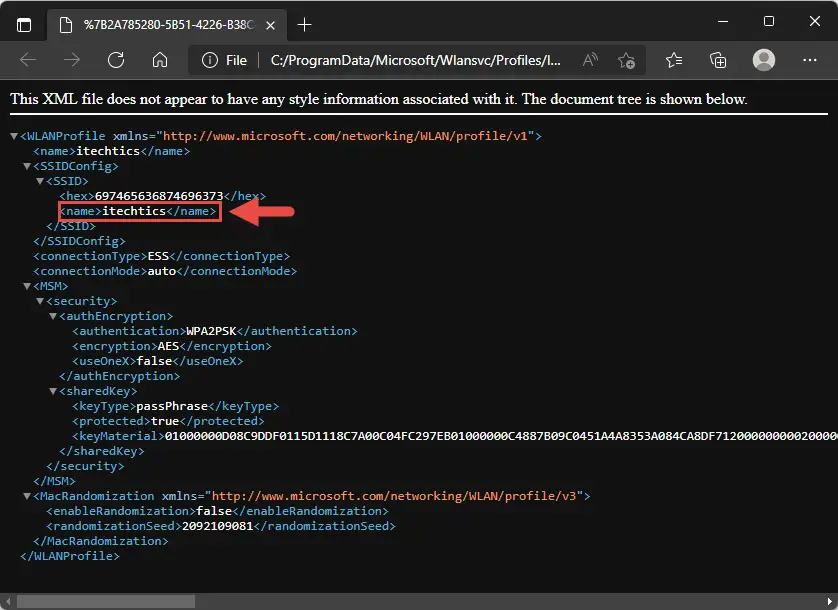Click the XML style information notice text
Viewport: 838px width, 610px height.
point(378,99)
